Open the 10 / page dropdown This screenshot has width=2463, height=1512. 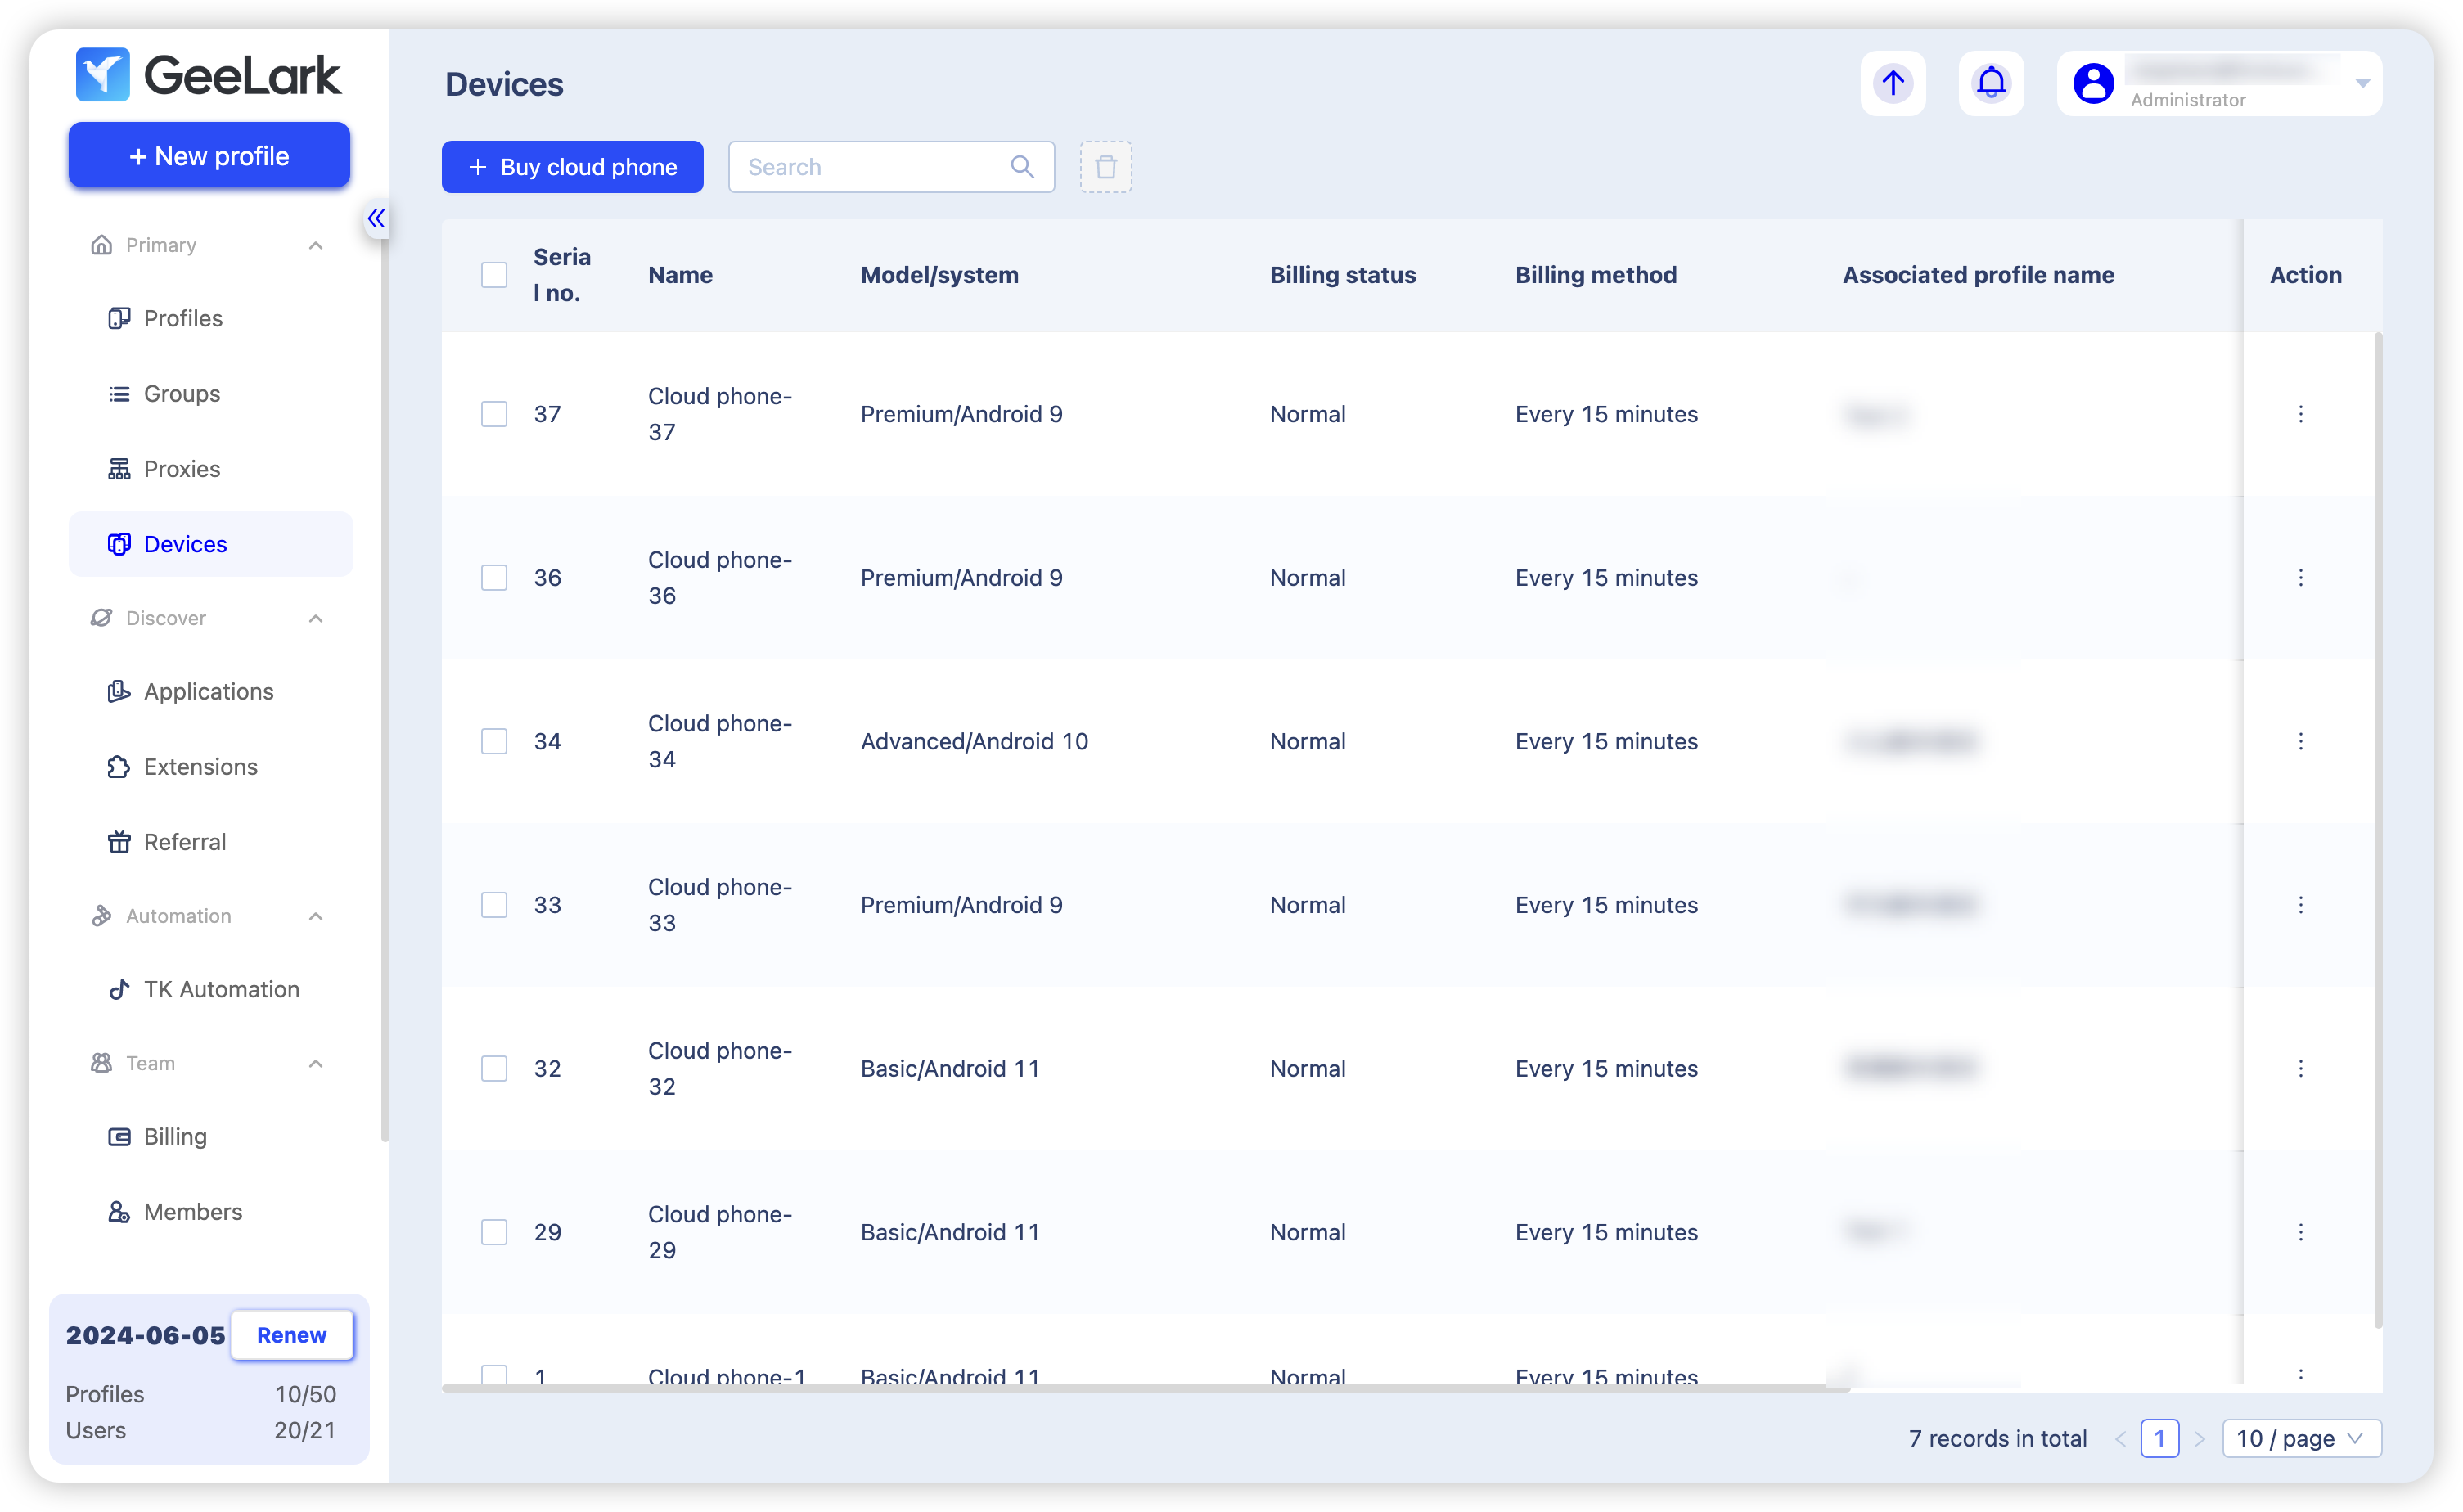2301,1439
